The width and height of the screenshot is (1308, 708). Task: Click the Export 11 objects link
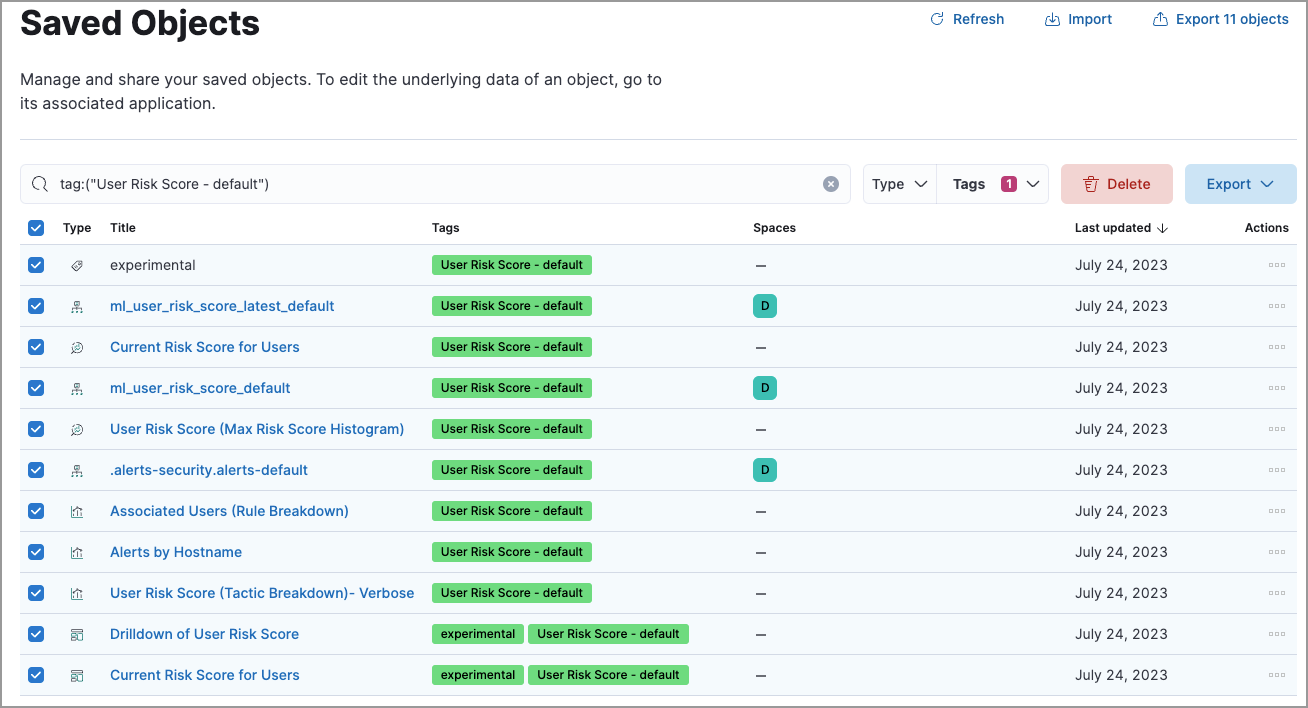(1220, 18)
